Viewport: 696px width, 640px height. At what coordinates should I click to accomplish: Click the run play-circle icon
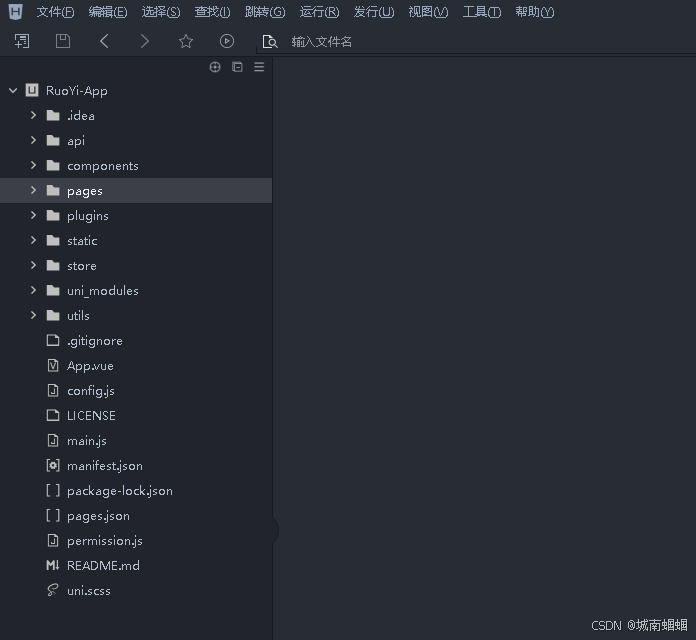(226, 41)
